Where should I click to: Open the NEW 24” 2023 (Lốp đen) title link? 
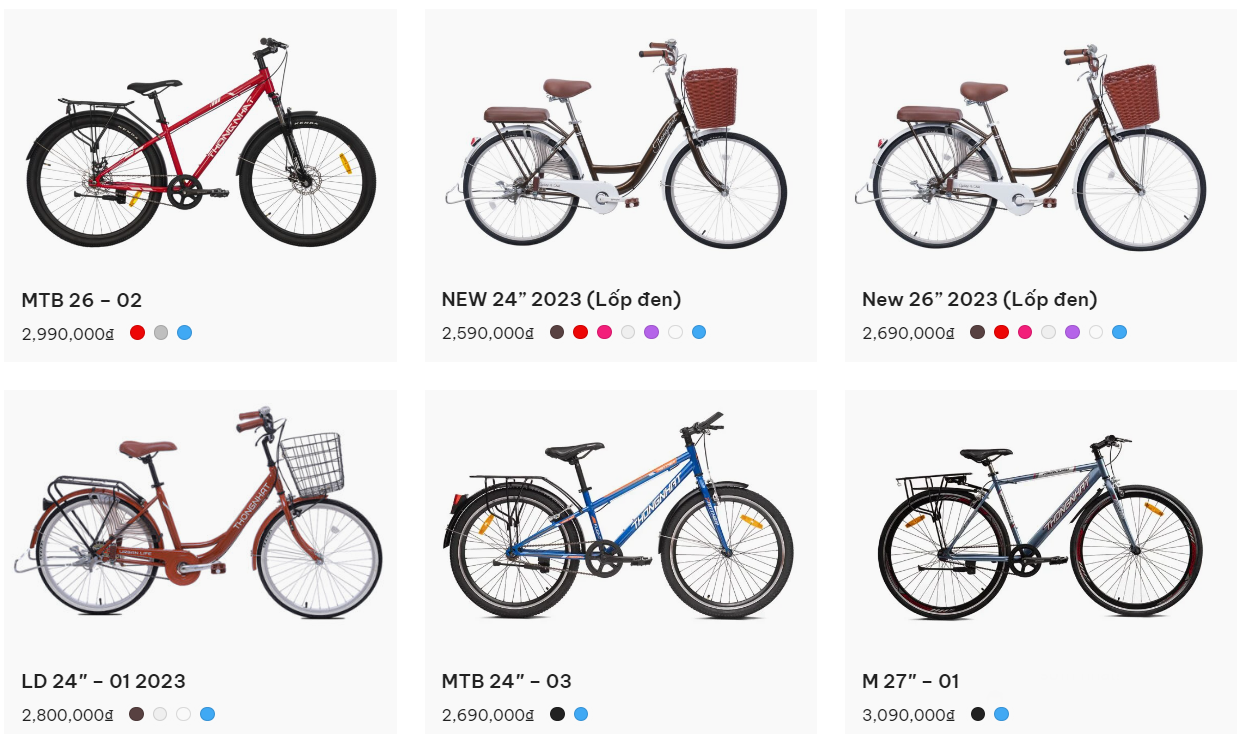coord(561,299)
